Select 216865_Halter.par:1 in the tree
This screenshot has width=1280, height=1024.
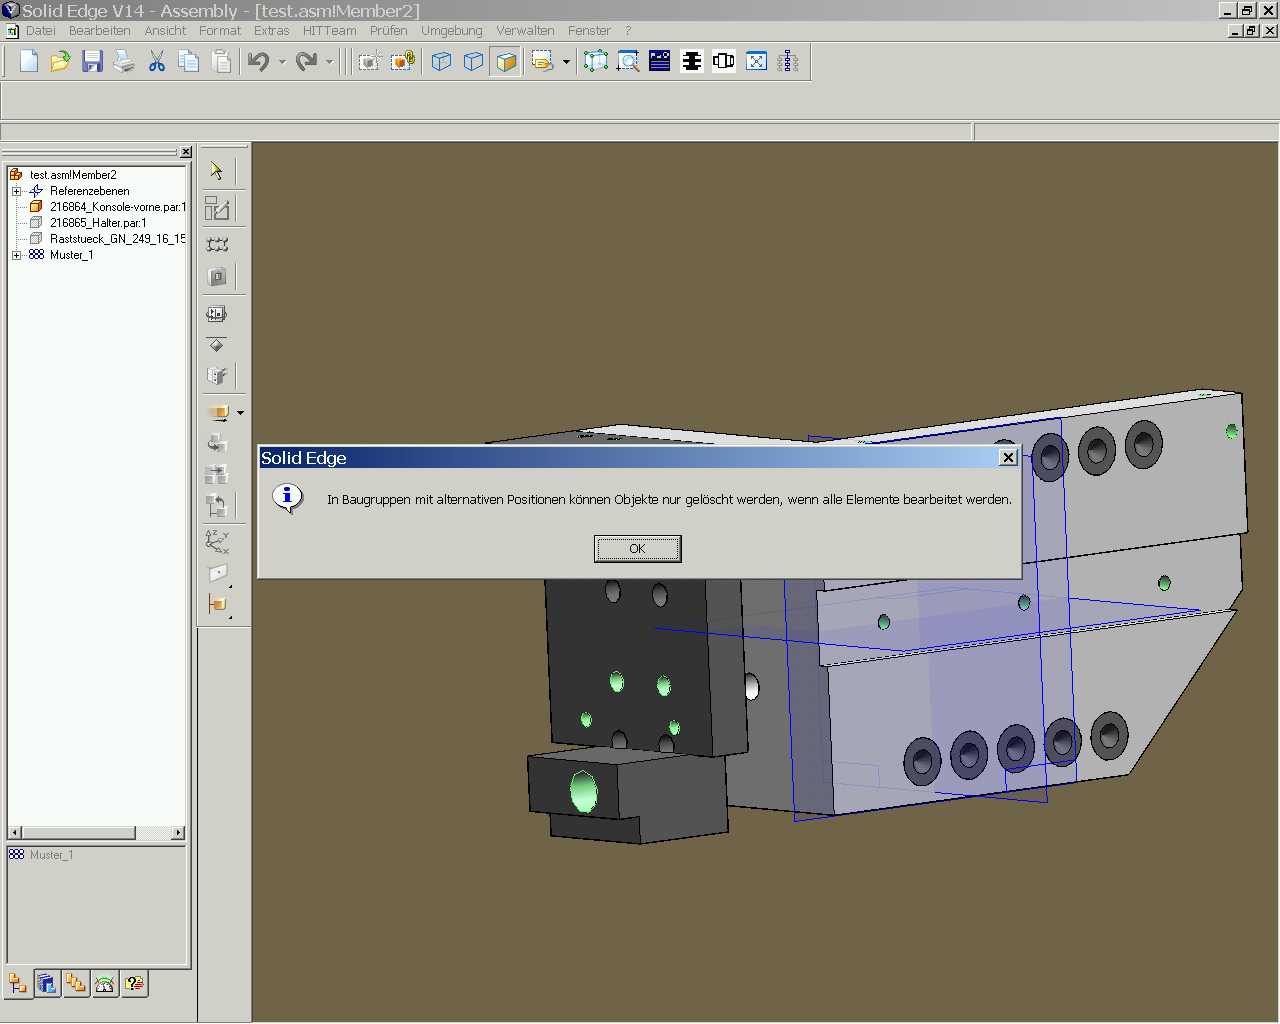tap(98, 223)
